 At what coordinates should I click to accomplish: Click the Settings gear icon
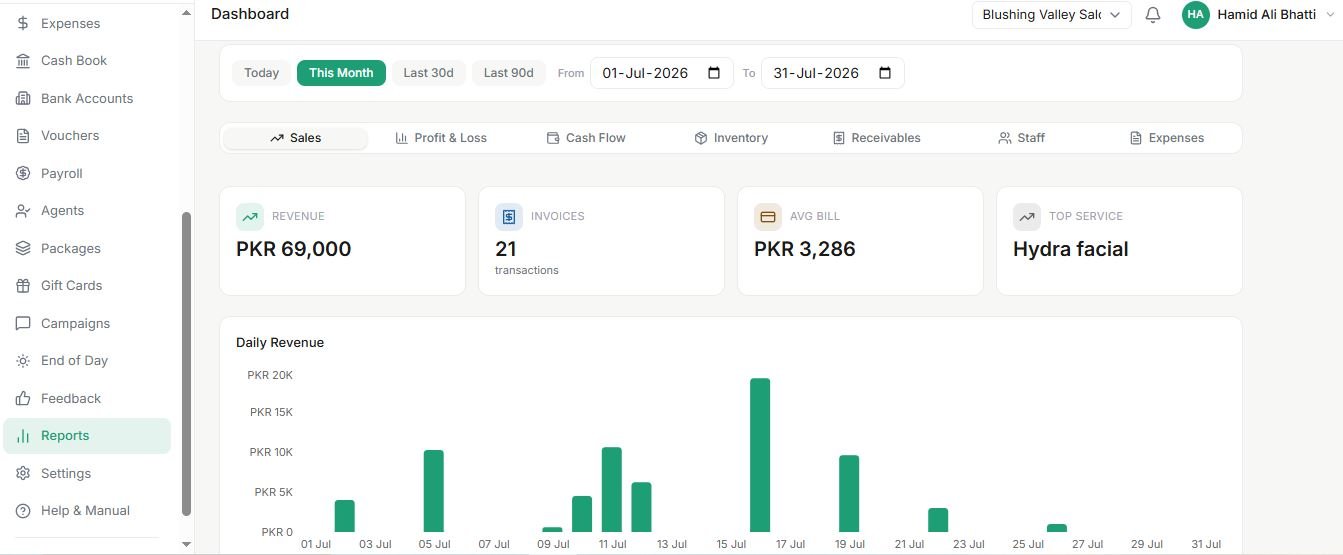tap(22, 473)
